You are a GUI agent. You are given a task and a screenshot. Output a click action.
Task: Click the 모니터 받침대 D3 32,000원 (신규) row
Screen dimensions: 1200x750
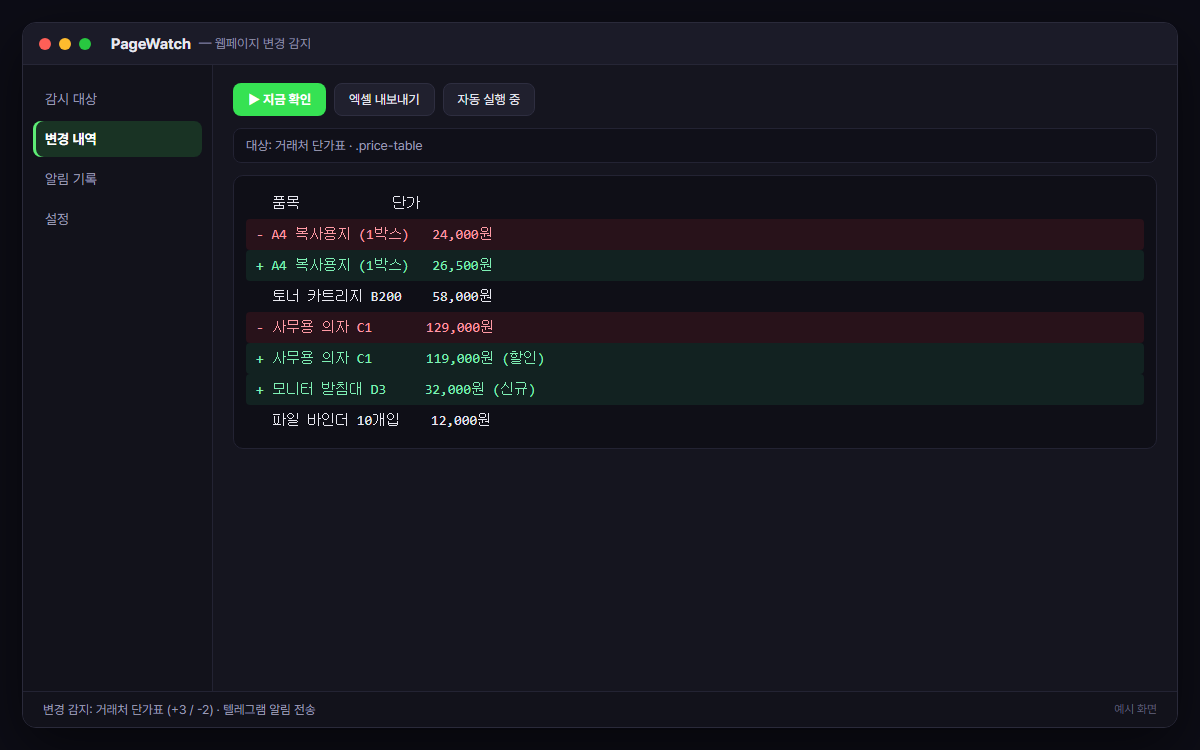pyautogui.click(x=694, y=389)
